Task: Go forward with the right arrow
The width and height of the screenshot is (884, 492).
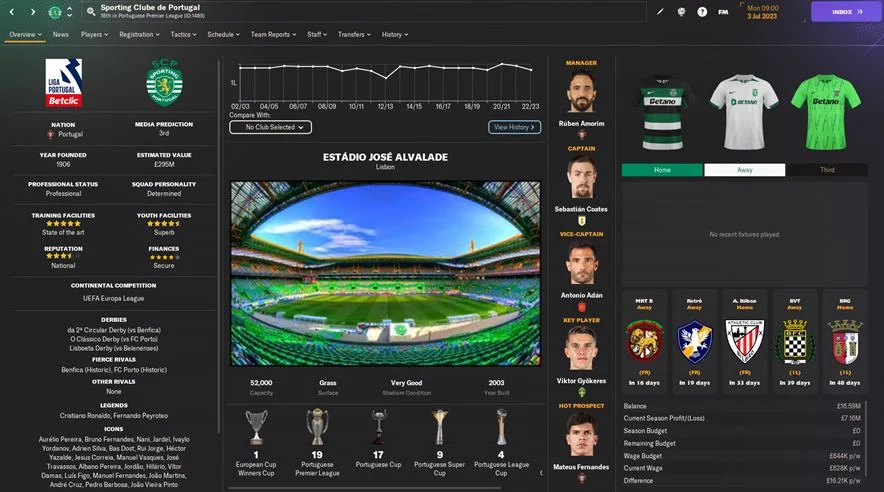Action: pyautogui.click(x=33, y=12)
